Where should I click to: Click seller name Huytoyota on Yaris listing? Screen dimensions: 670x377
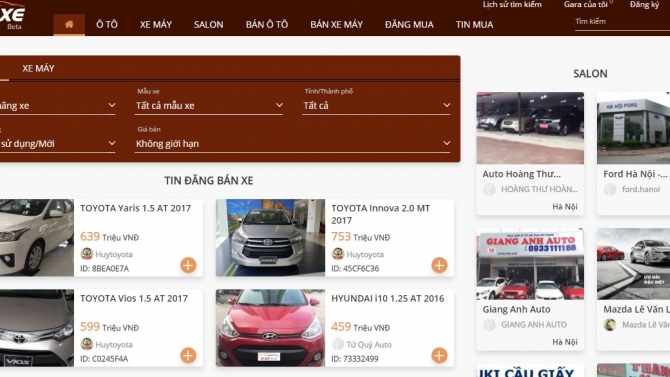click(x=114, y=254)
